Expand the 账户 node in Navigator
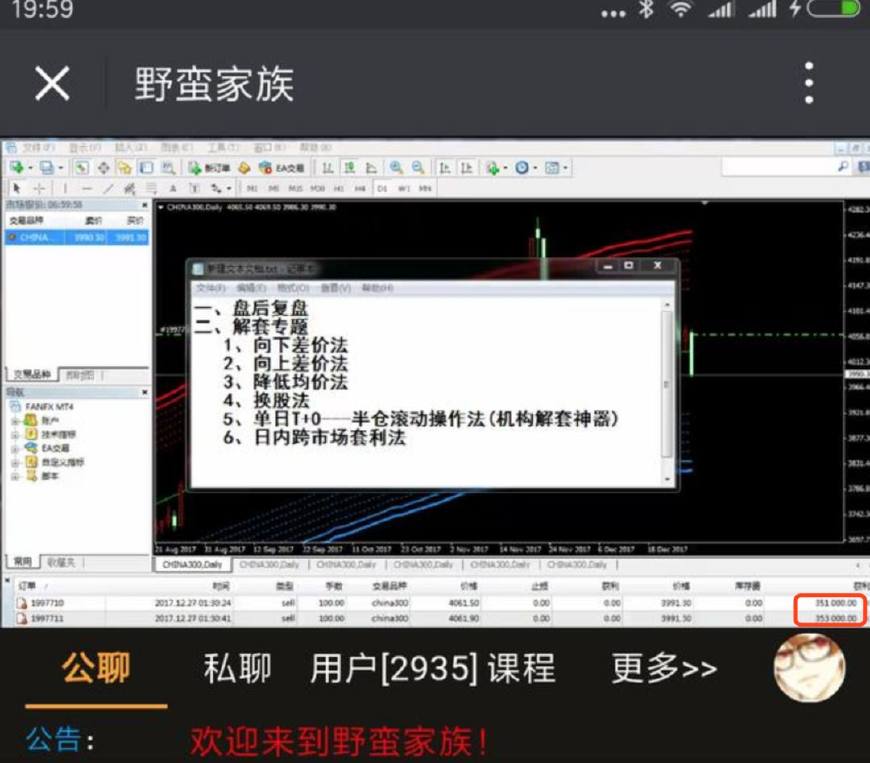 (x=14, y=420)
